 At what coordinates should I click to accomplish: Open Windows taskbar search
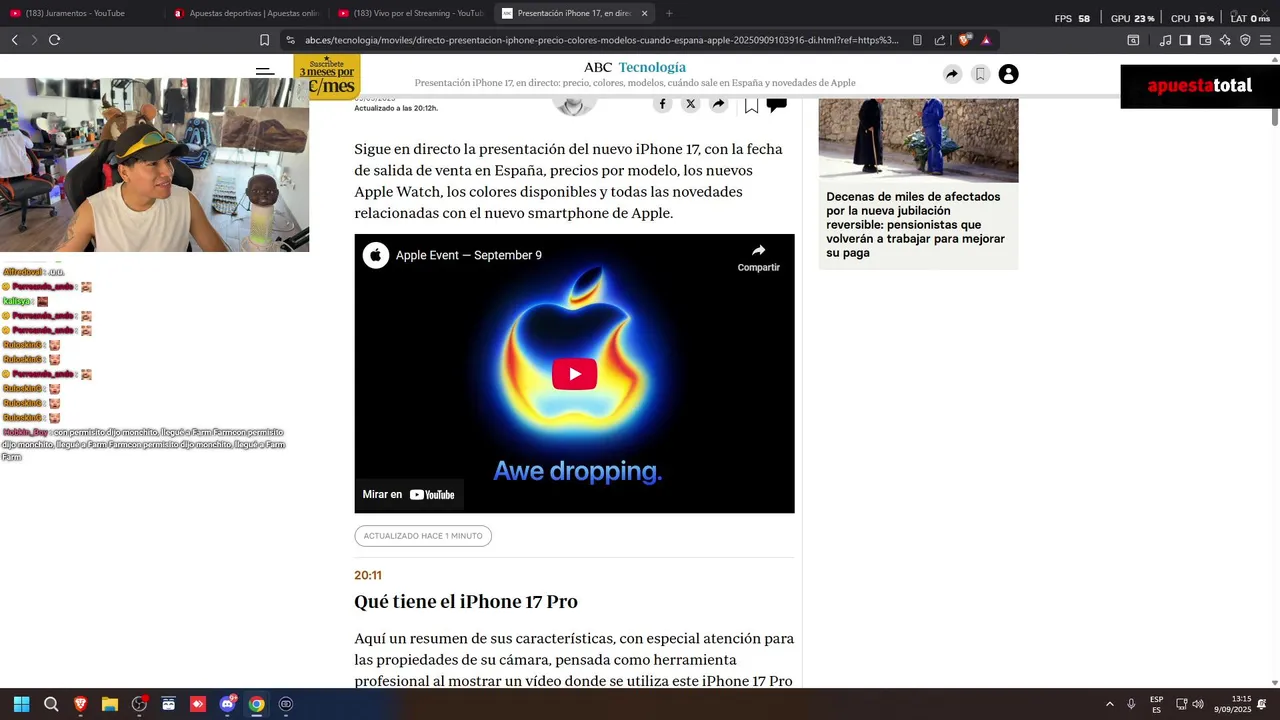[x=51, y=704]
